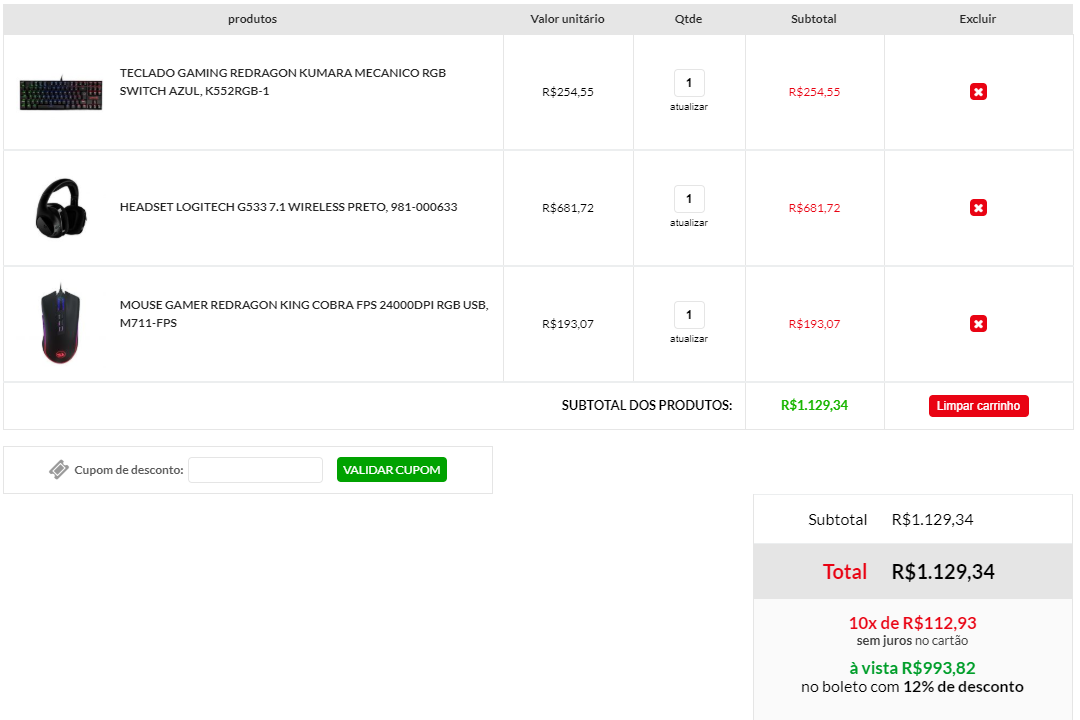The image size is (1080, 720).
Task: Open the Logitech G533 headset thumbnail
Action: coord(61,208)
